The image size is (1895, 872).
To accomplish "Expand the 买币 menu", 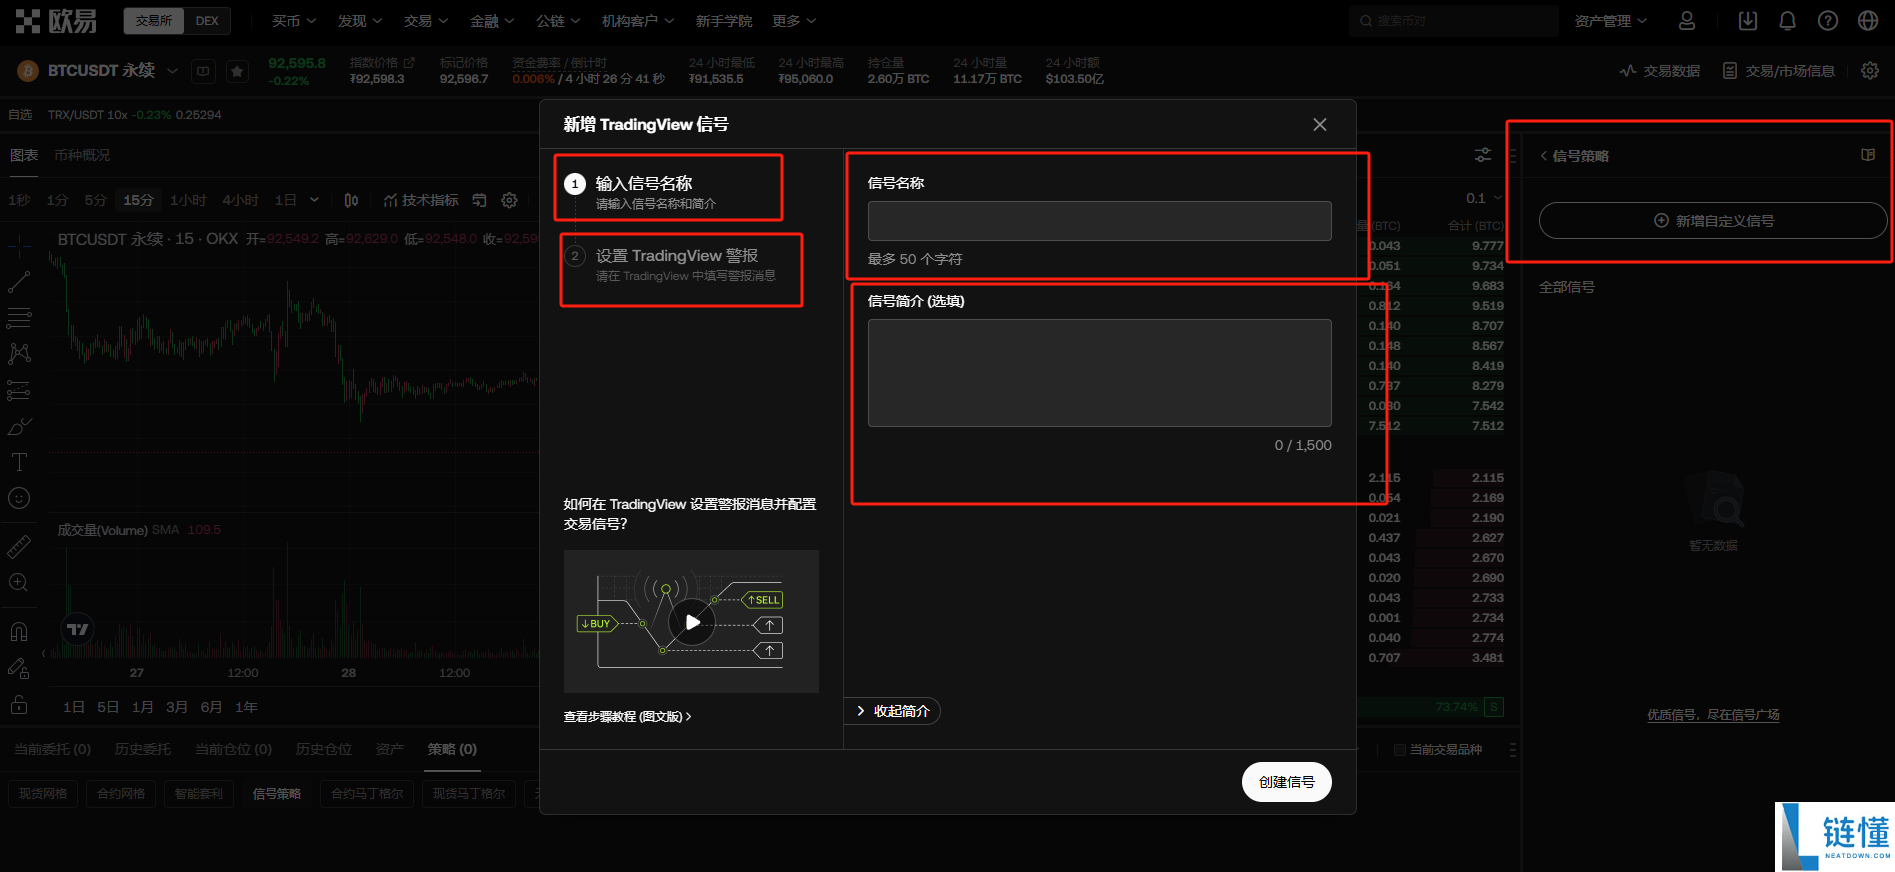I will click(x=294, y=21).
